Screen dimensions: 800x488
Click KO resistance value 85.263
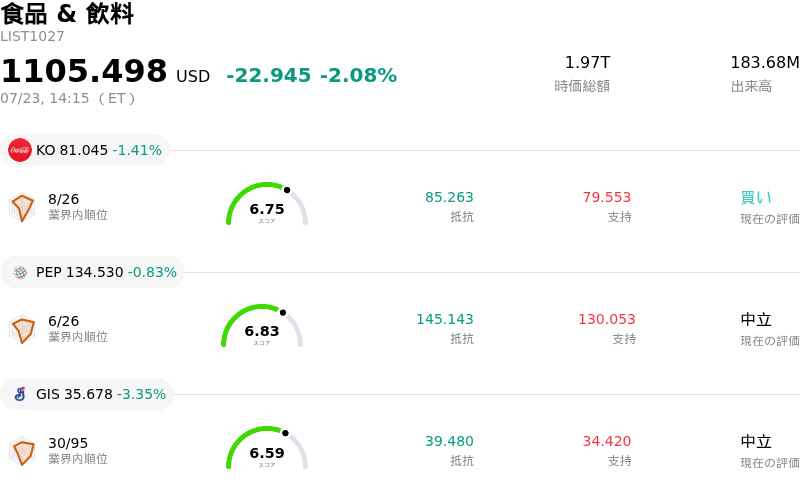[x=449, y=197]
